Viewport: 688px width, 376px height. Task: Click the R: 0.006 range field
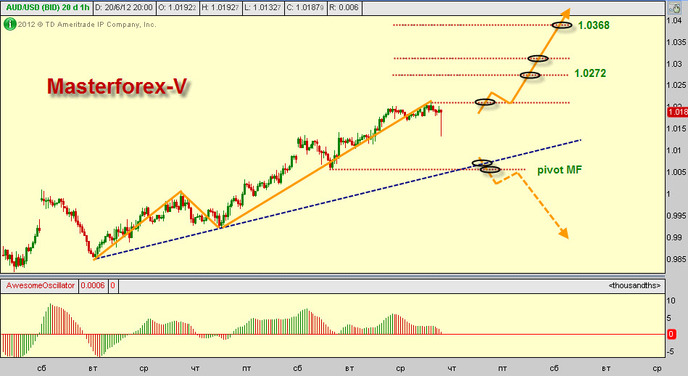(x=344, y=7)
